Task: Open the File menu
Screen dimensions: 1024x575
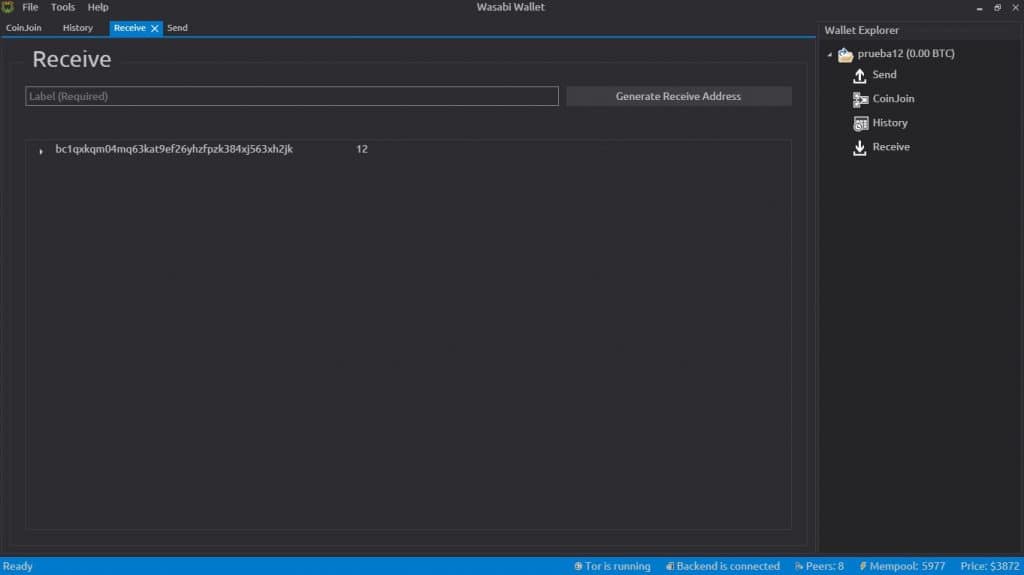Action: 30,7
